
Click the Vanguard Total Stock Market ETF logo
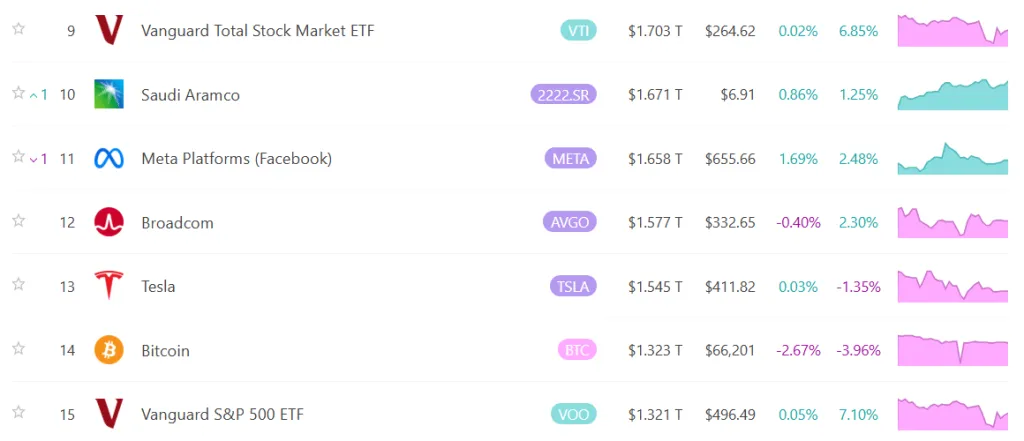click(108, 30)
